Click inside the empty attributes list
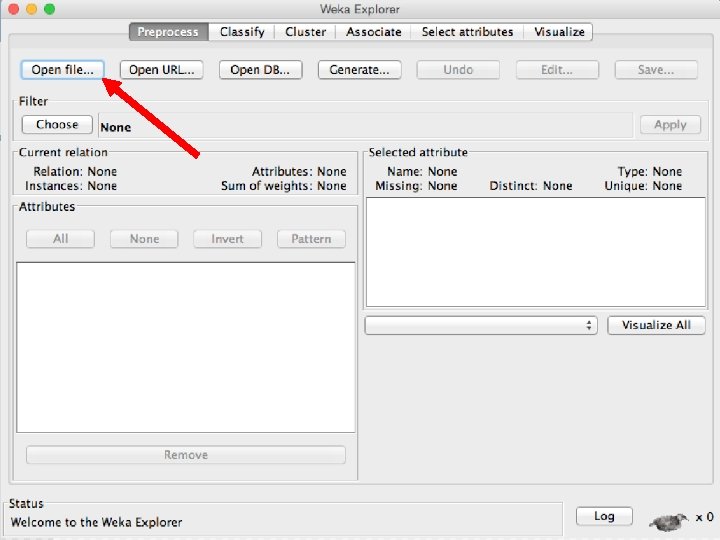 pyautogui.click(x=186, y=347)
